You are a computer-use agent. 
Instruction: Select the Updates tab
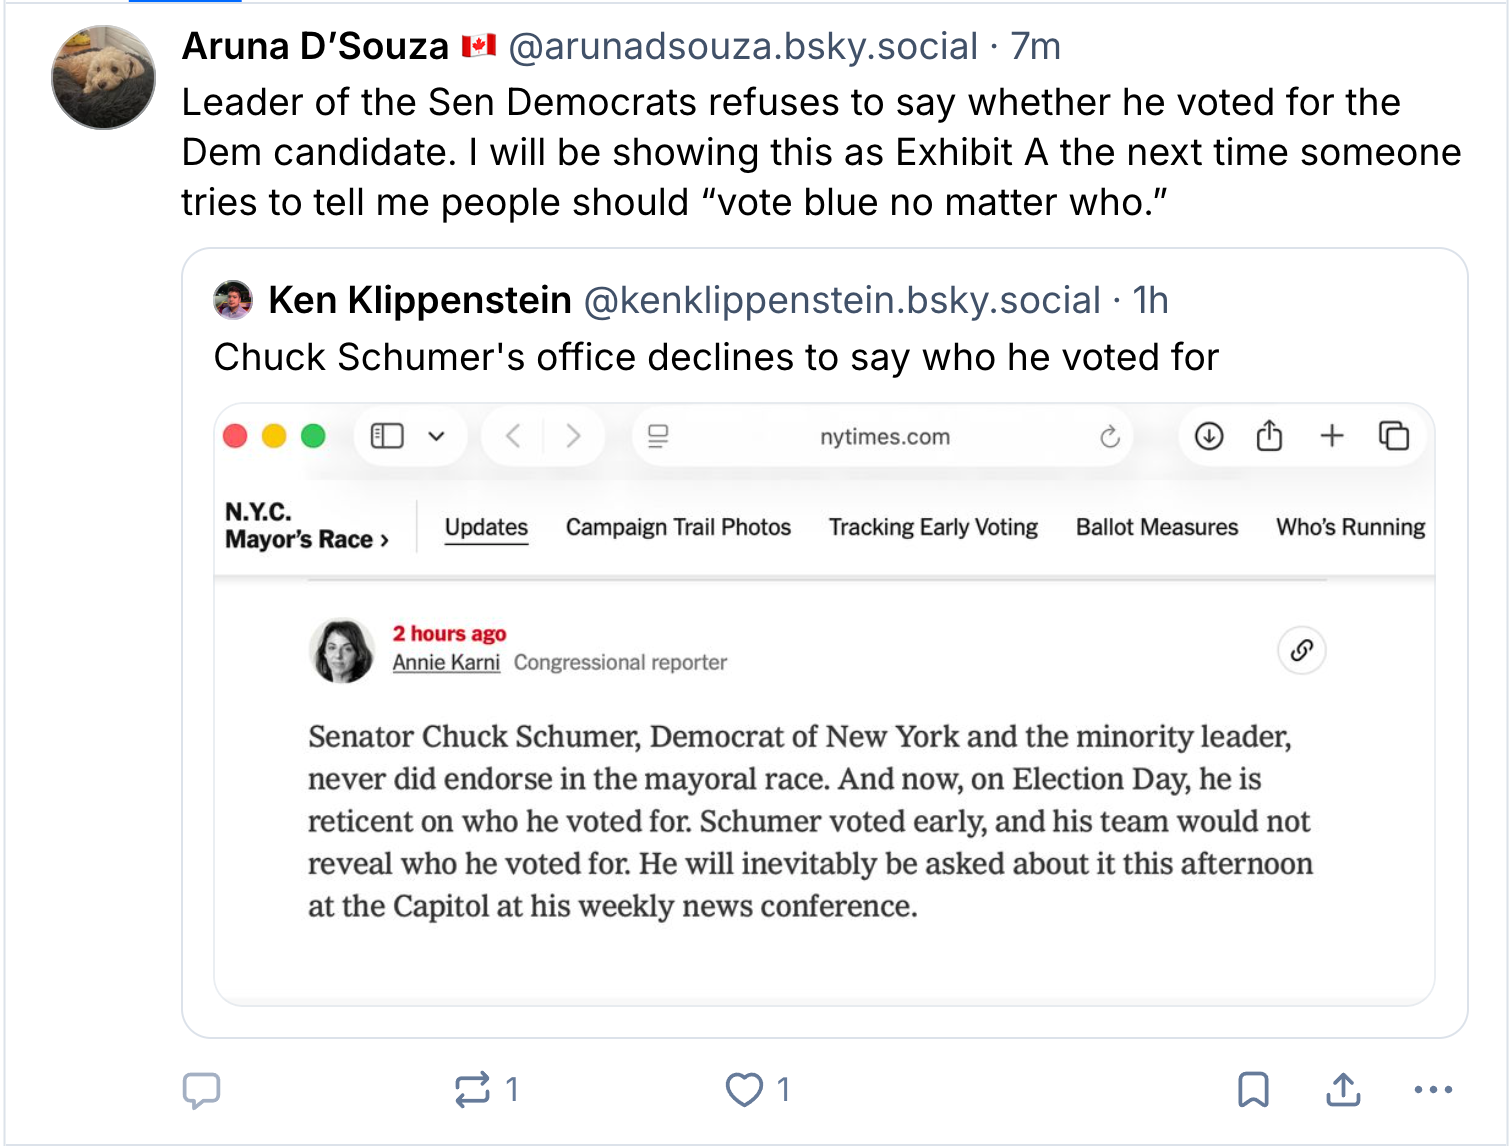pyautogui.click(x=486, y=527)
